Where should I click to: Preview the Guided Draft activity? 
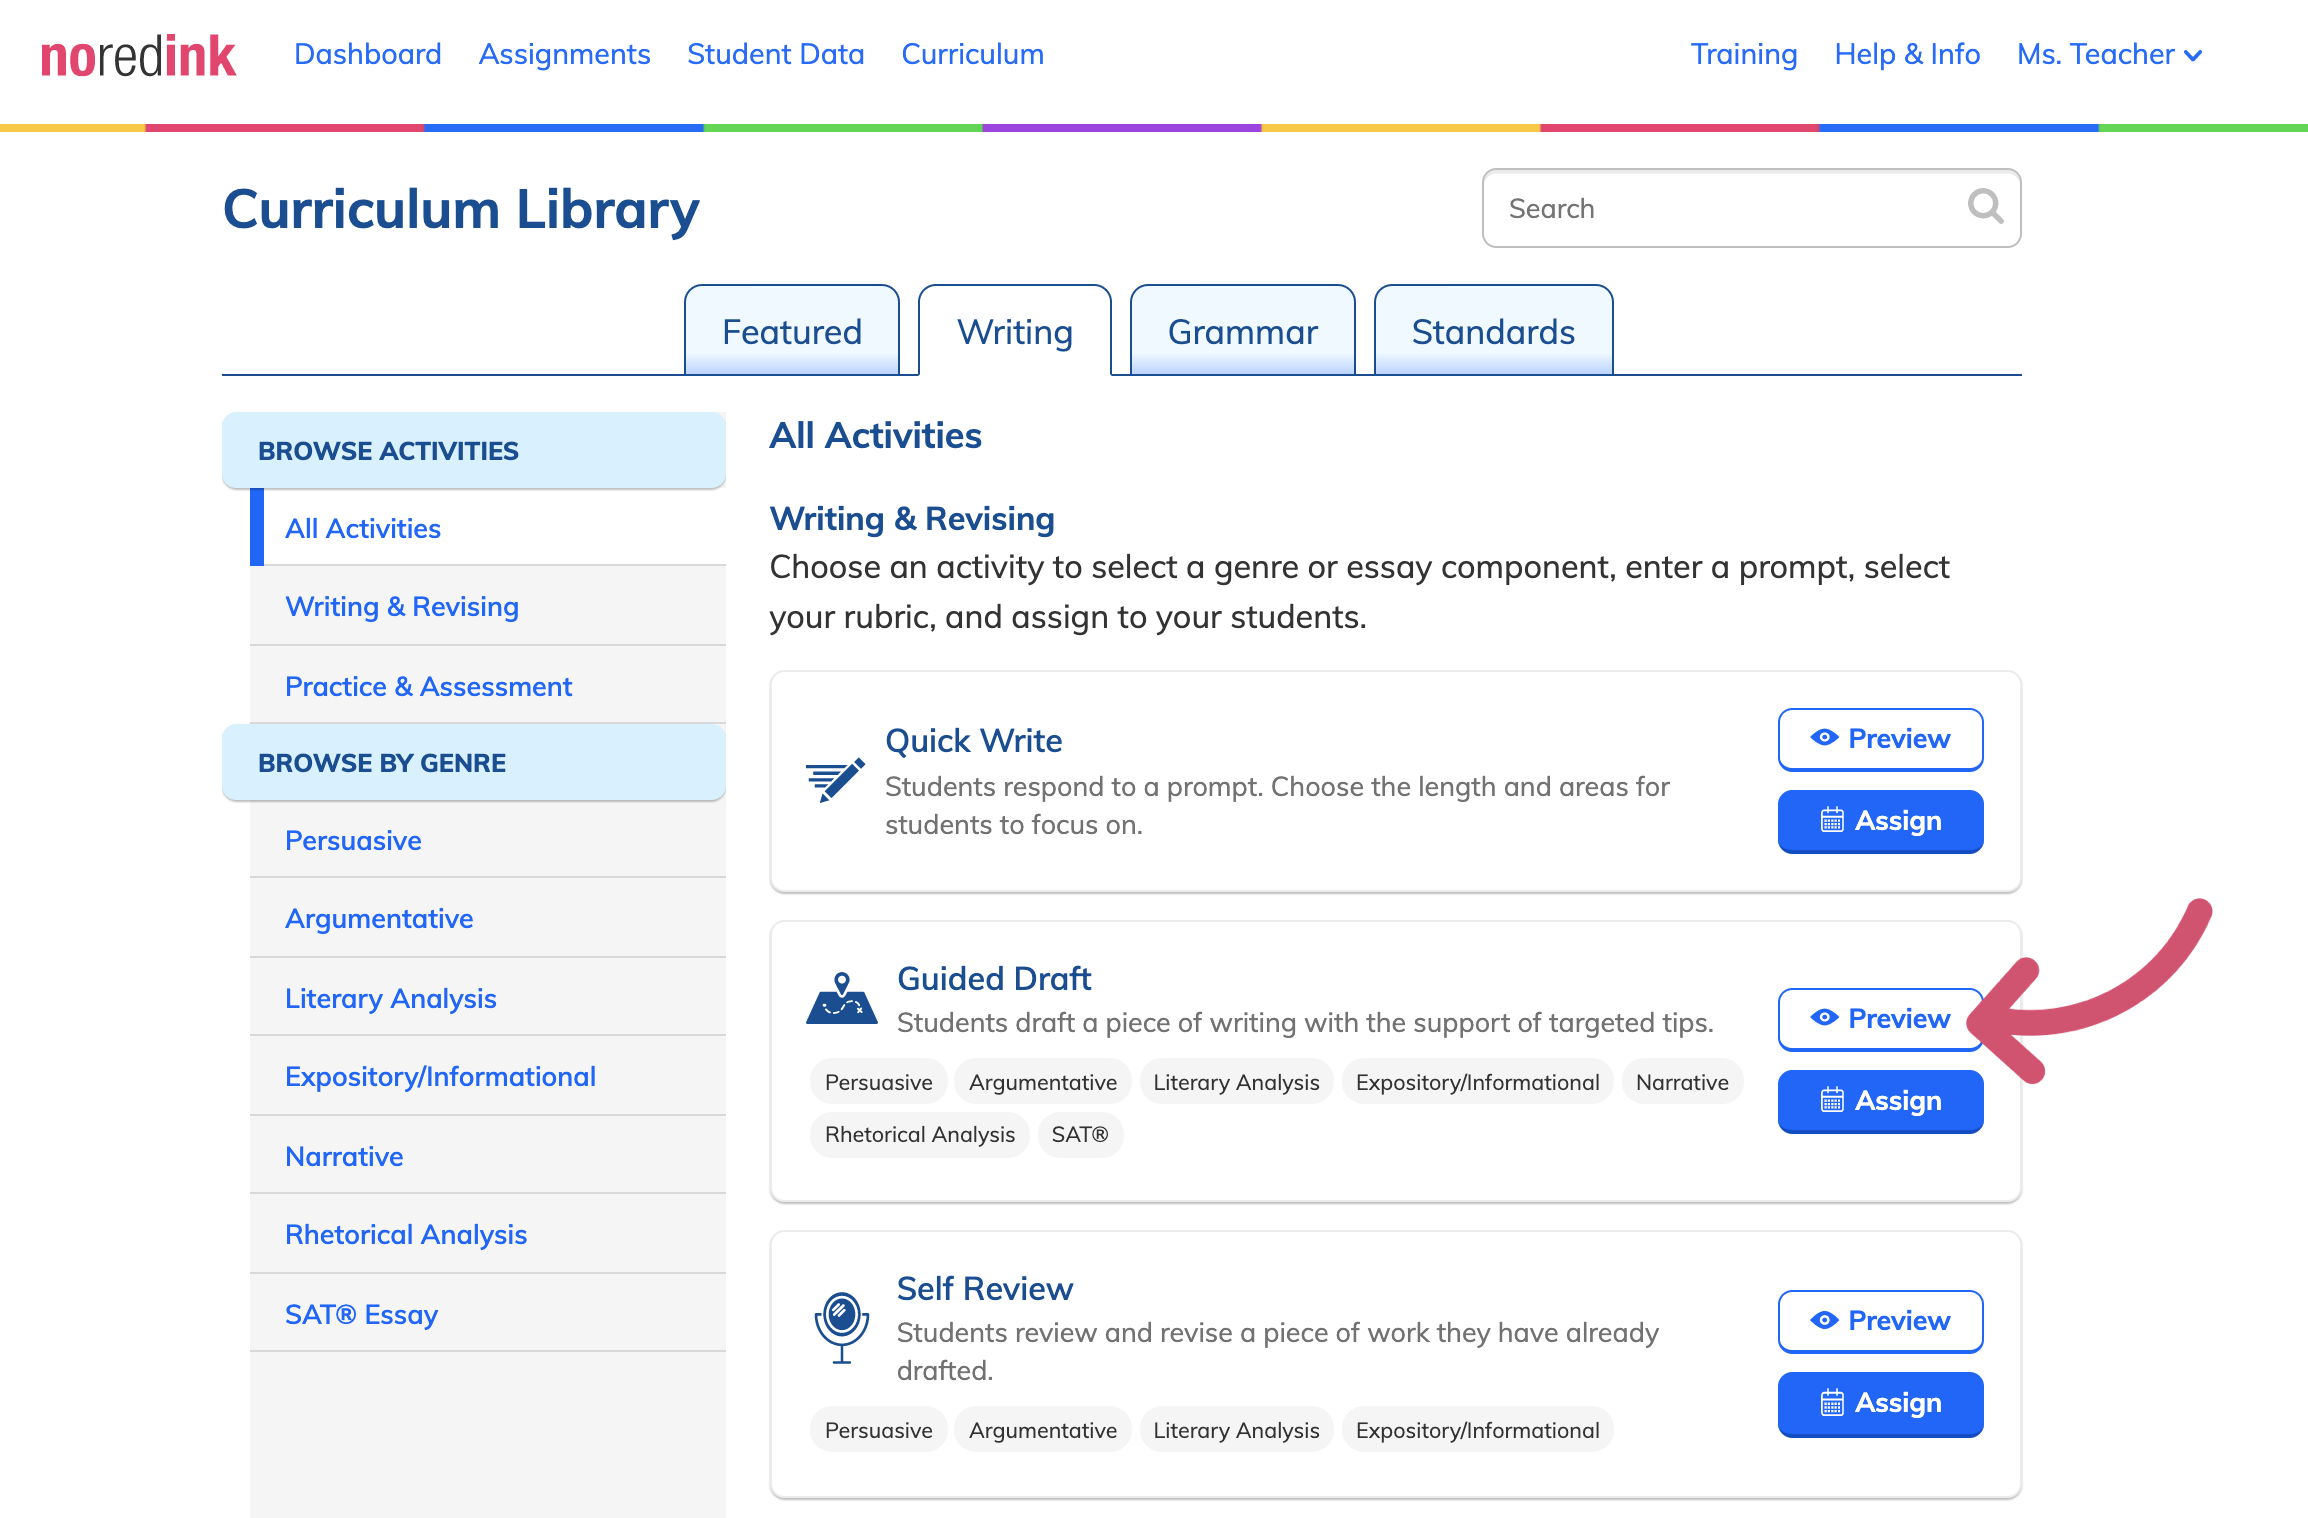tap(1880, 1019)
